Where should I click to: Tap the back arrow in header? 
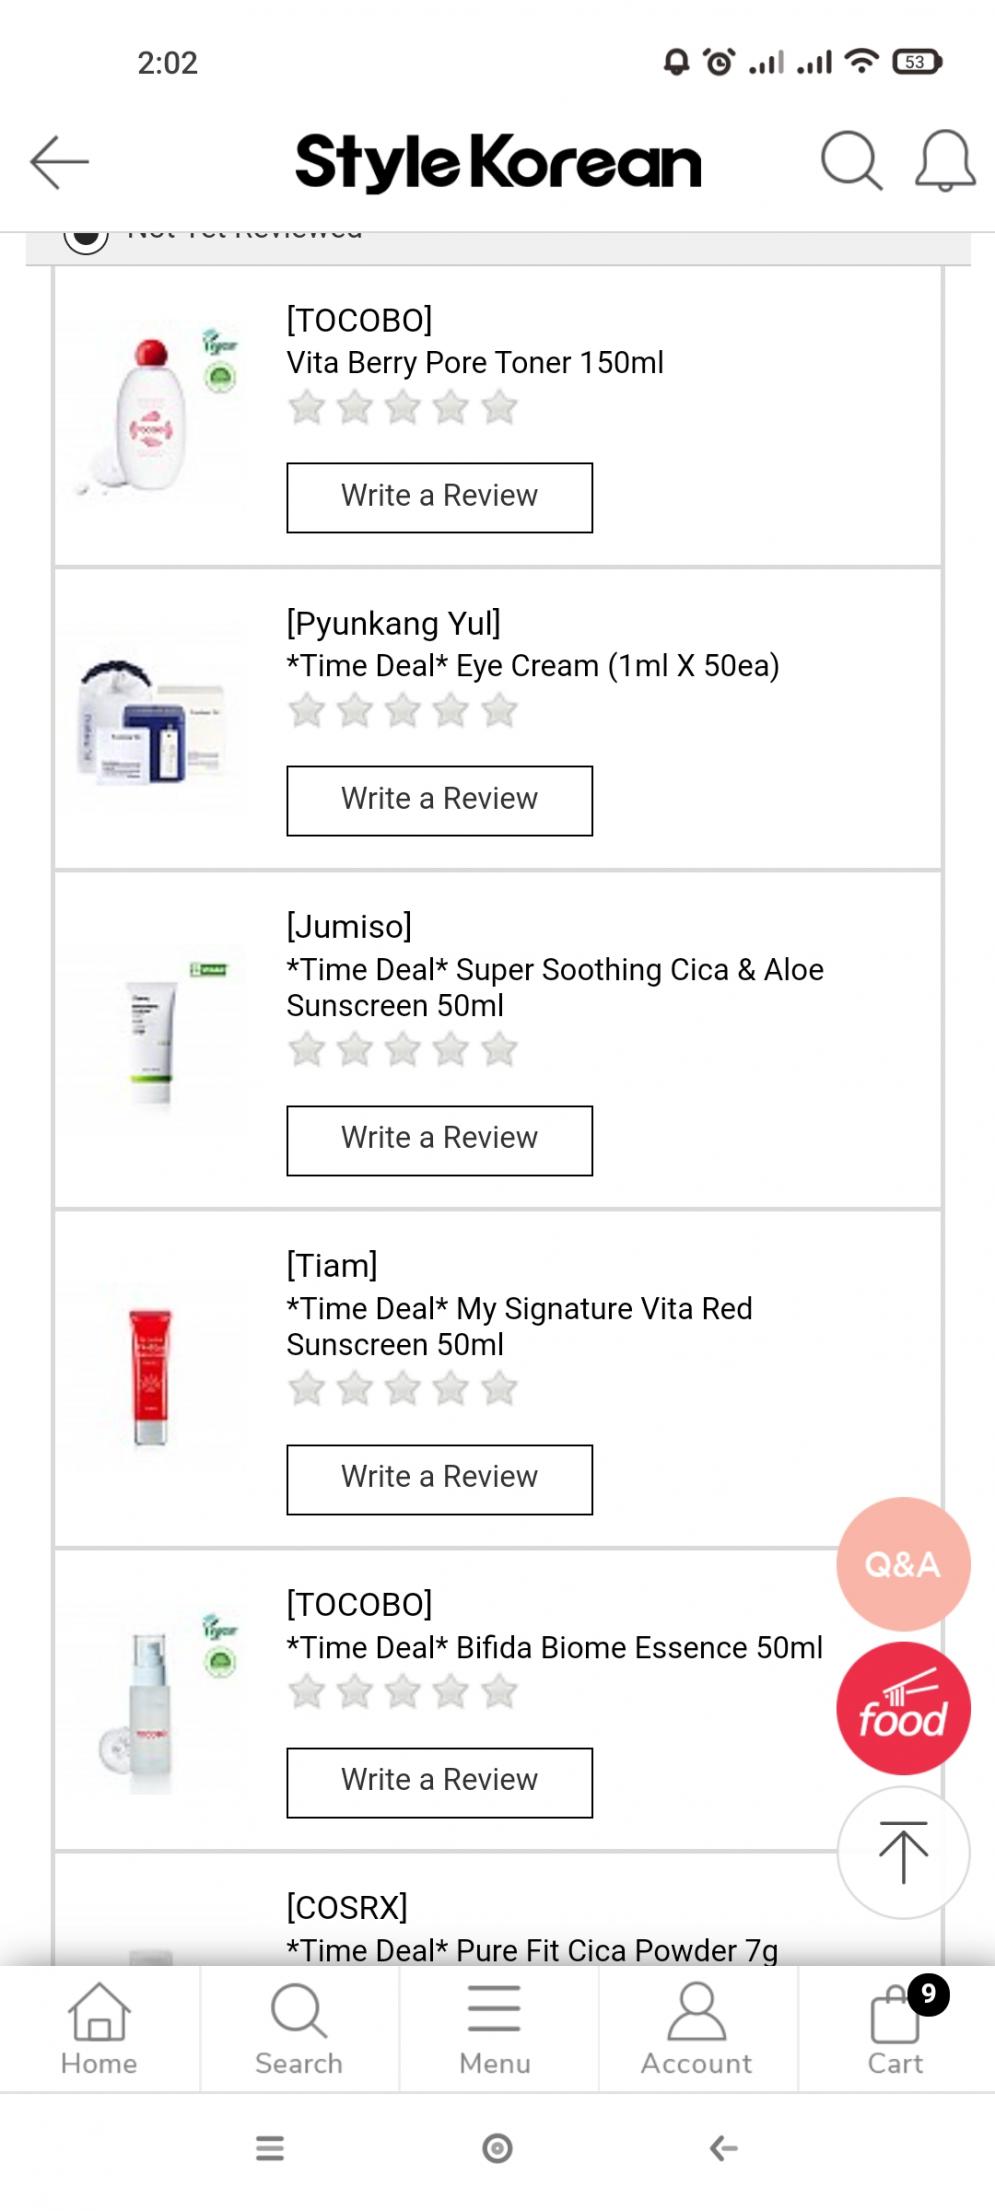(x=59, y=162)
